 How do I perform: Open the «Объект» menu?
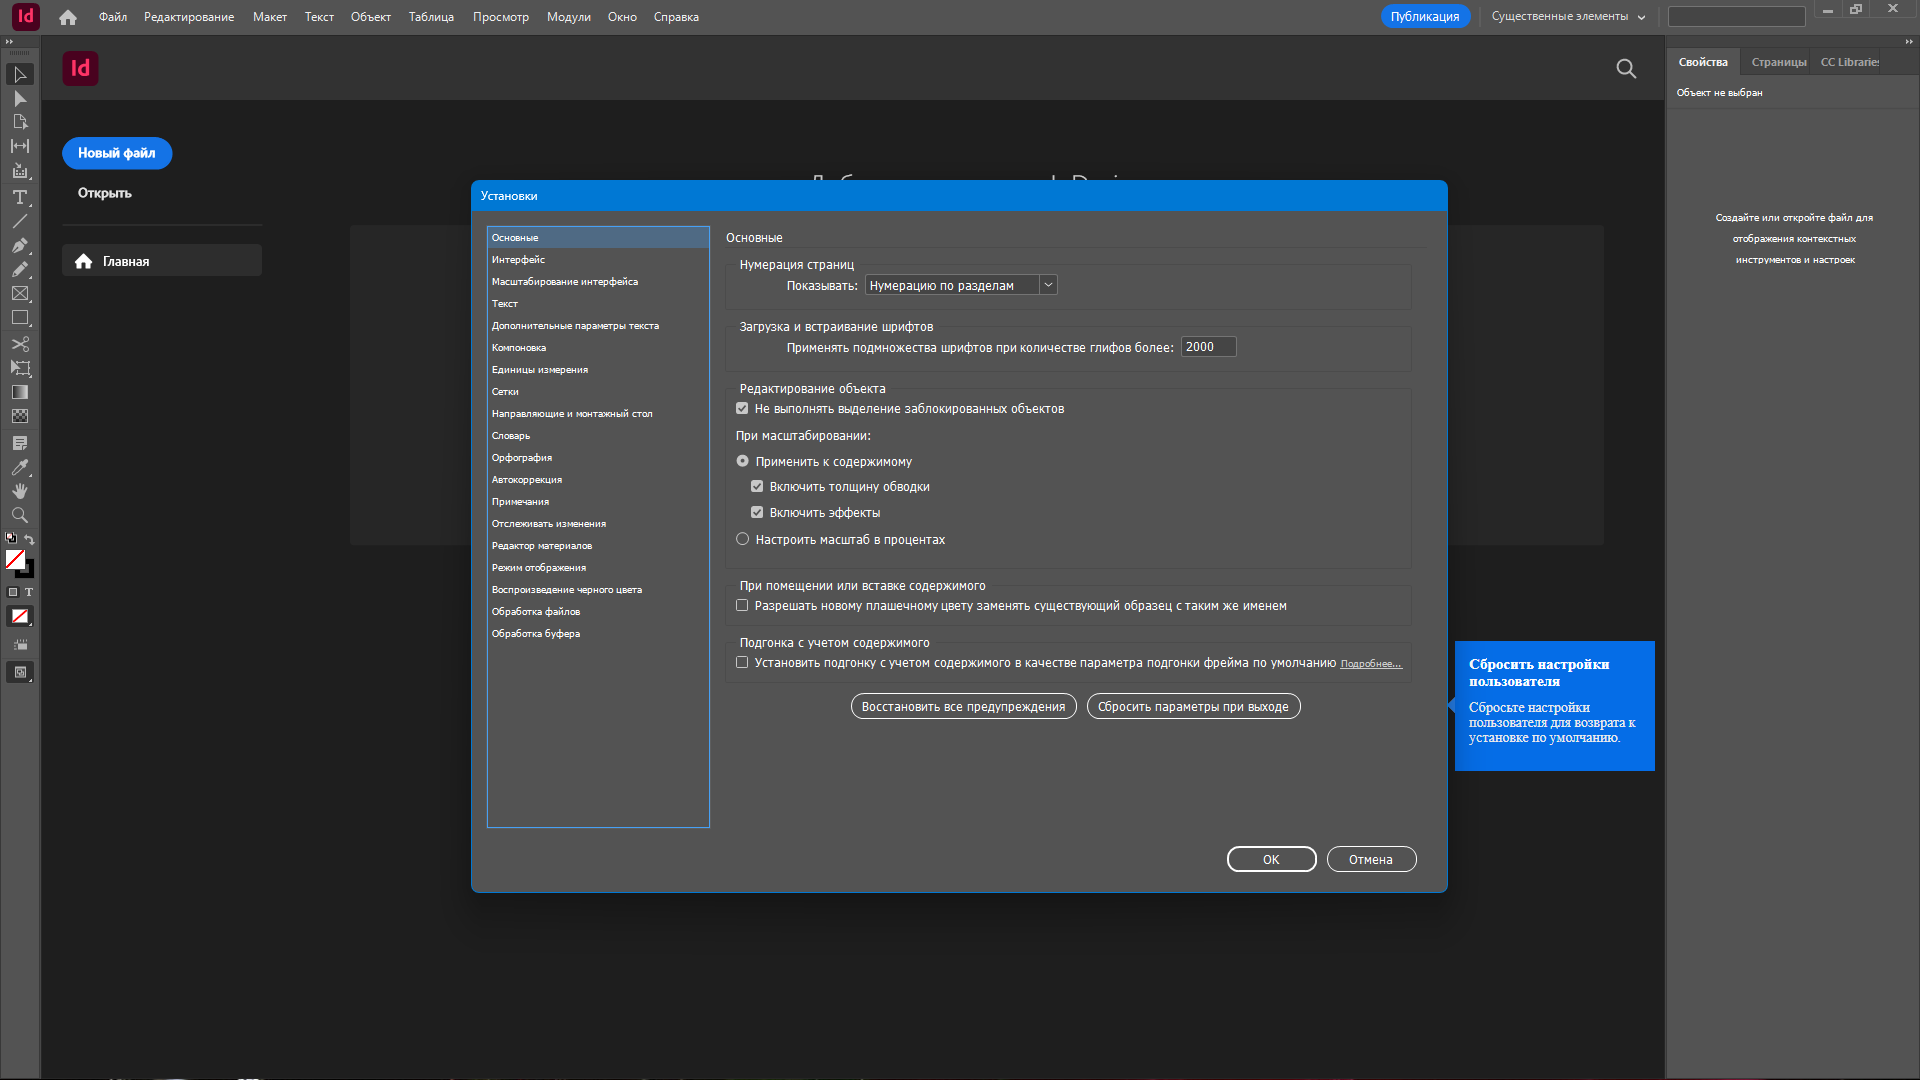click(x=370, y=16)
